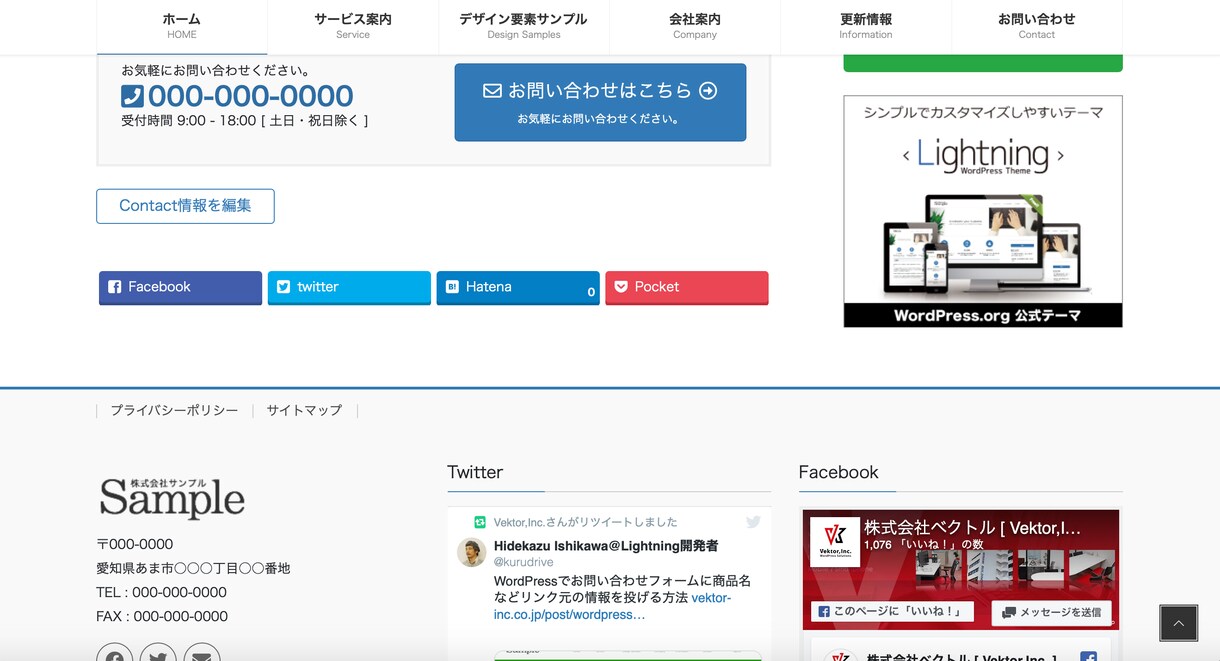Click the 愛知県あま市 address line

(193, 568)
